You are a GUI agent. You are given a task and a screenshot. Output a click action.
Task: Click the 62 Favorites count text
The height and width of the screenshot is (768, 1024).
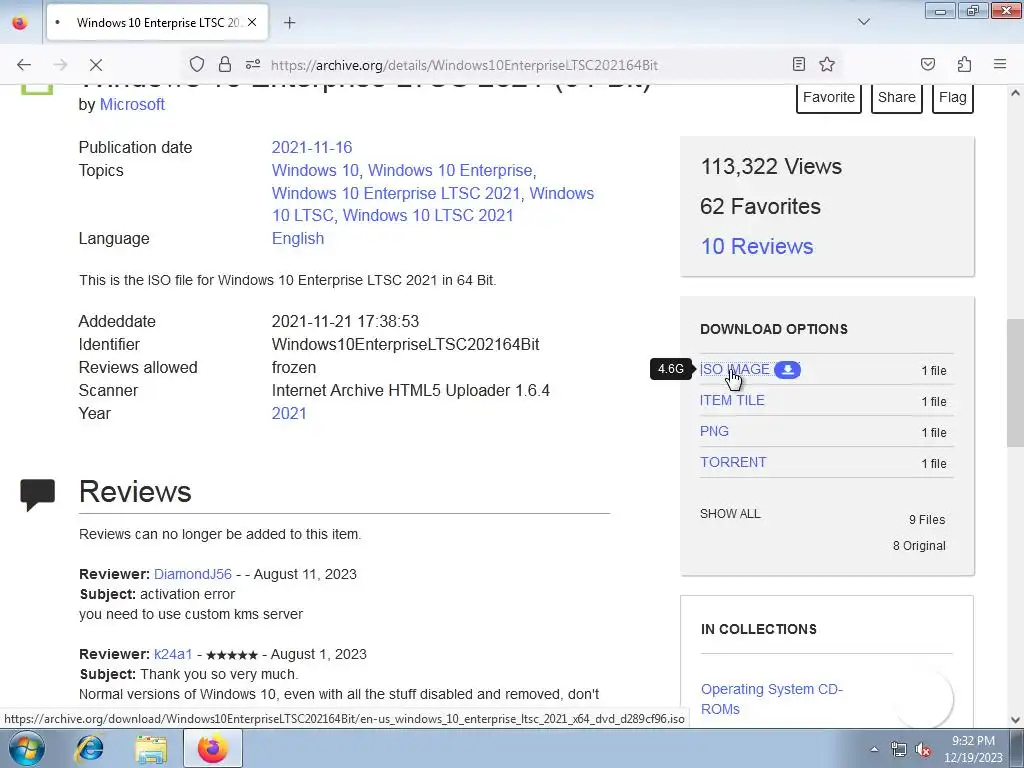tap(760, 206)
